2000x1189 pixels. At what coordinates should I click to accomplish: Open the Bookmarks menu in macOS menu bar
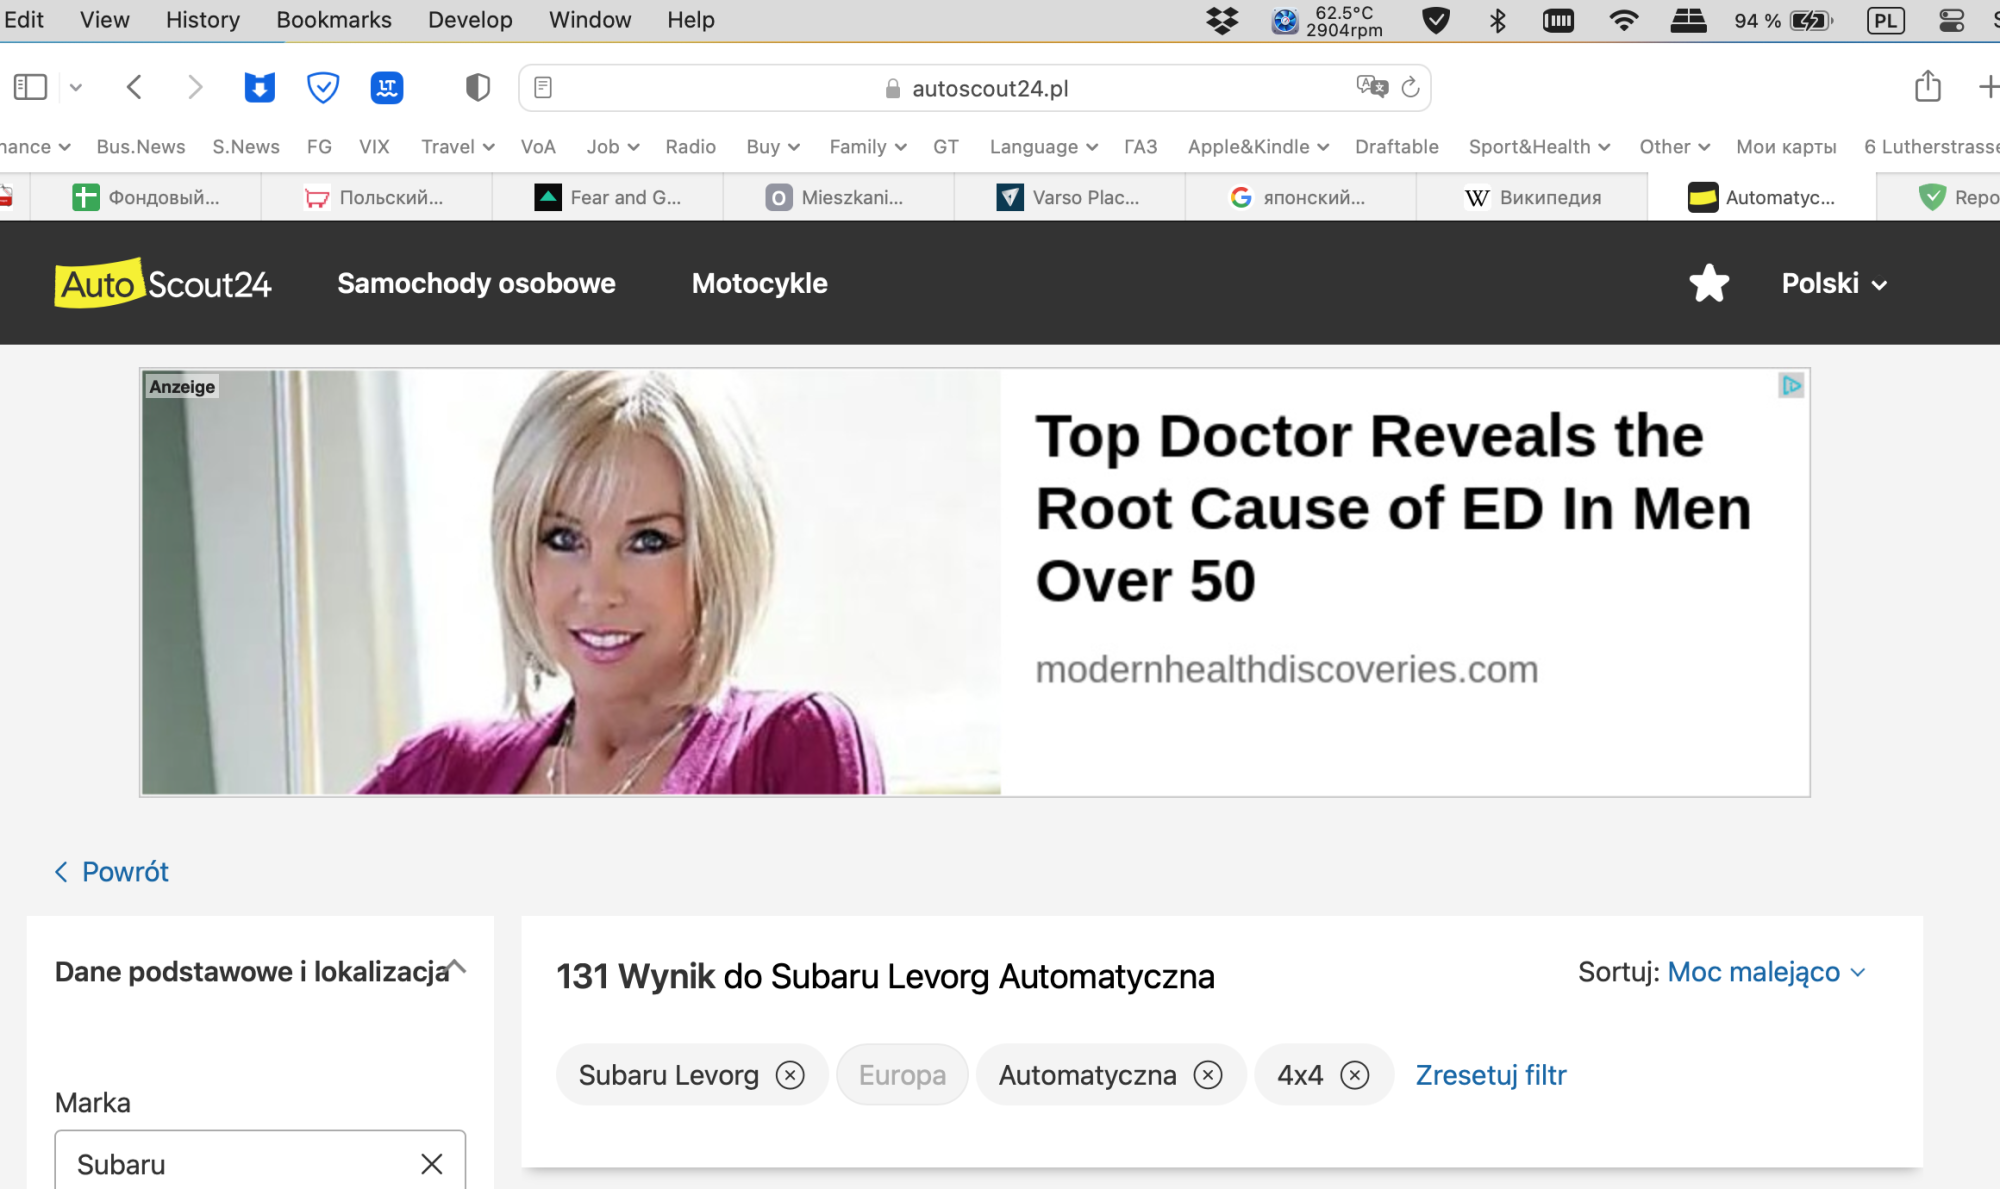tap(333, 20)
